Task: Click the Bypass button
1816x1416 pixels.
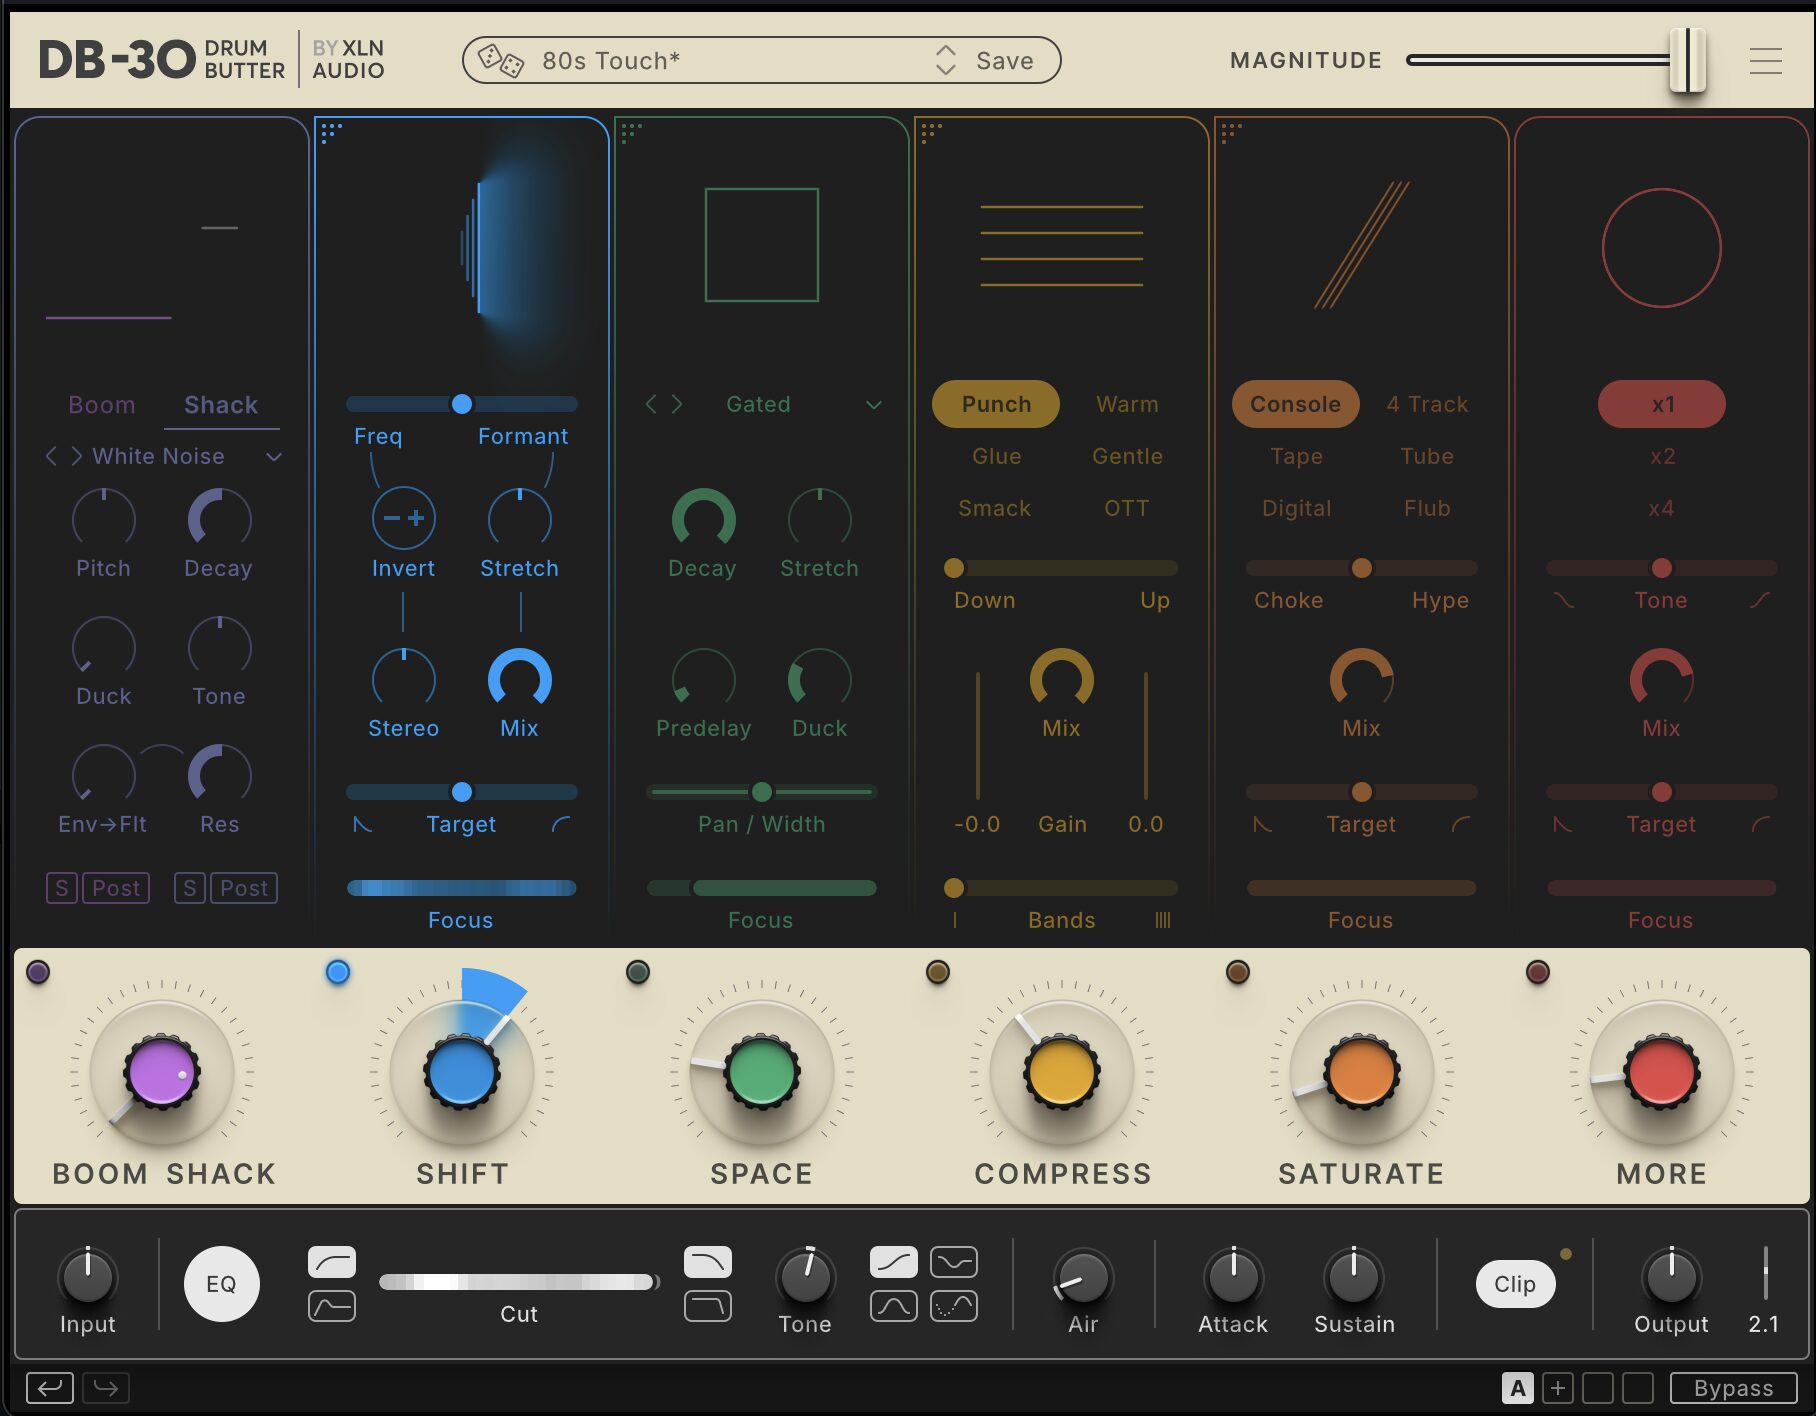Action: pos(1733,1388)
